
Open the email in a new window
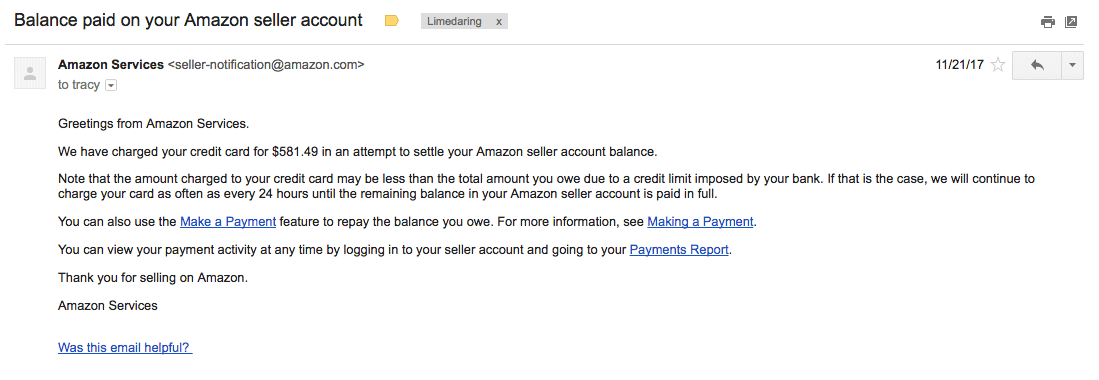pyautogui.click(x=1071, y=22)
